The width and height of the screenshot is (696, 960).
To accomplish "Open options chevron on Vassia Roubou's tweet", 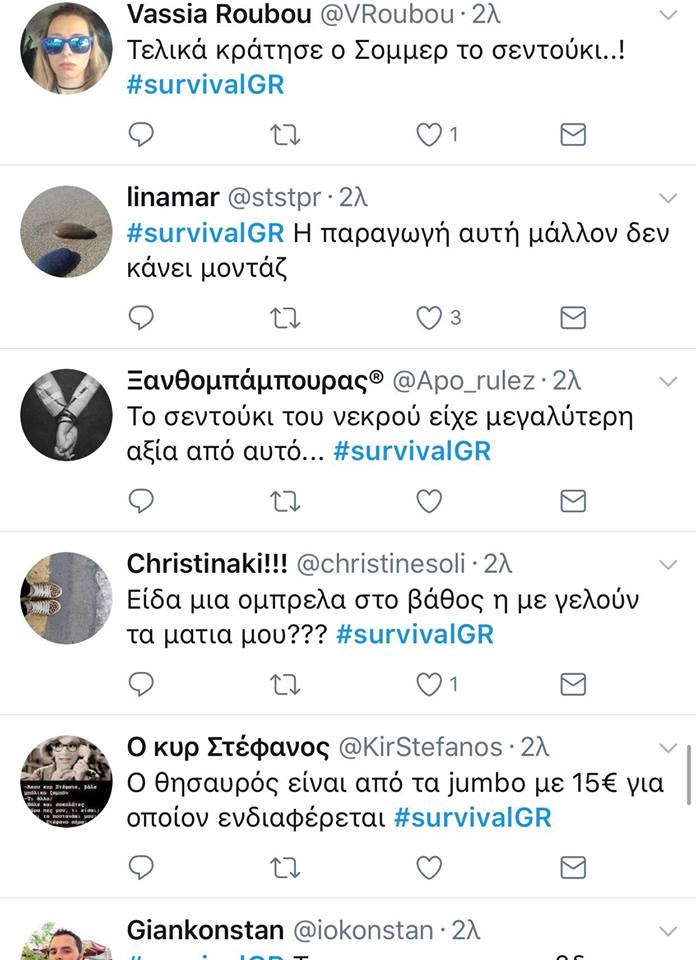I will (668, 15).
